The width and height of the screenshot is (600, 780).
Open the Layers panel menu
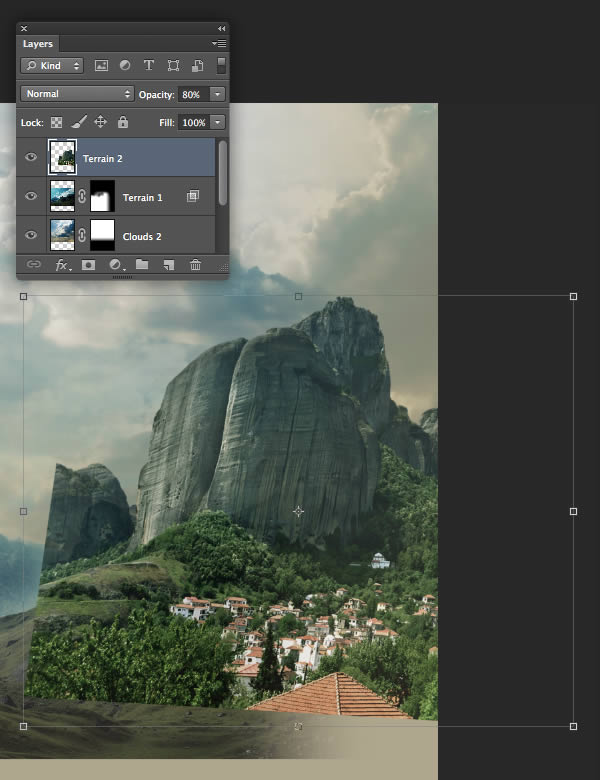(x=219, y=43)
